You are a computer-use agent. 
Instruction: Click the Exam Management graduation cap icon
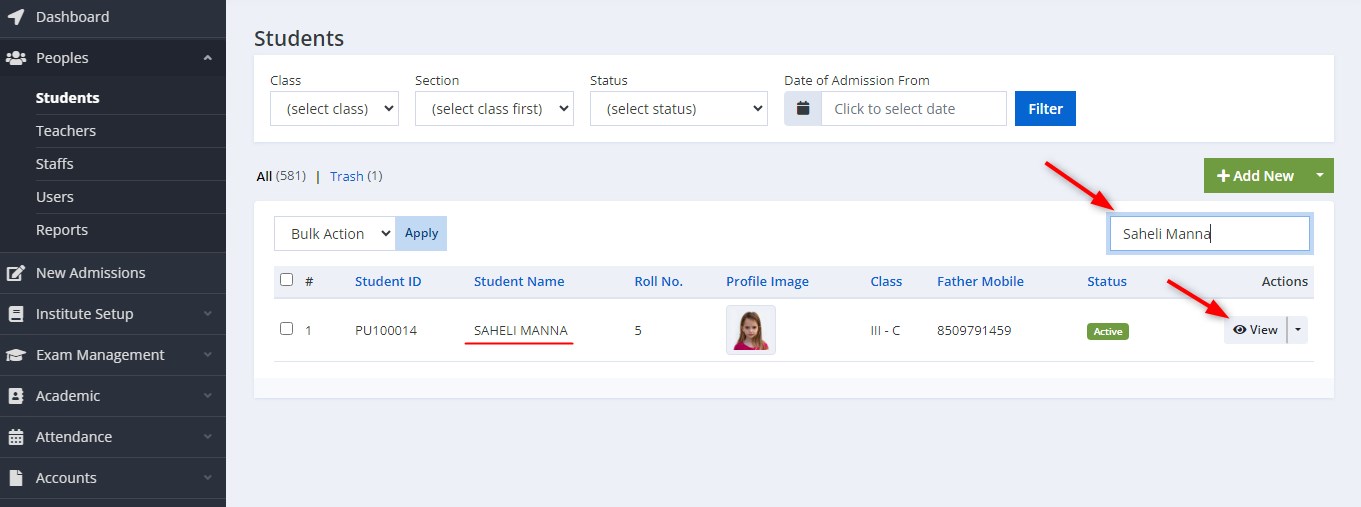click(16, 355)
